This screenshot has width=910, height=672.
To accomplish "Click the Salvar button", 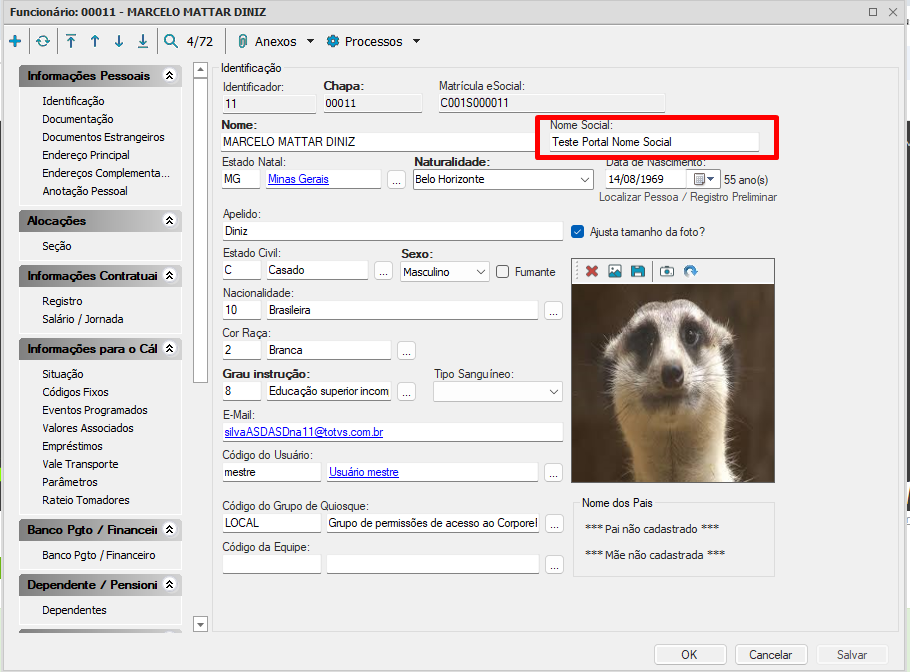I will click(x=852, y=655).
